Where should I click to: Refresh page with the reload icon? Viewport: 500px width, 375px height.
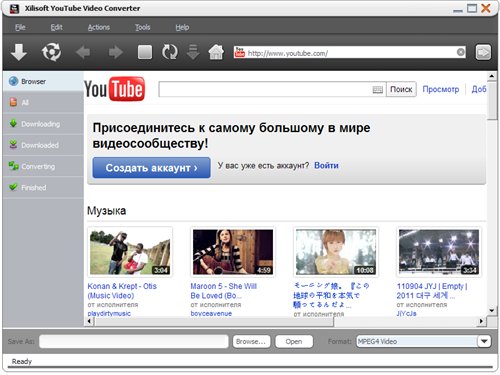click(x=170, y=52)
